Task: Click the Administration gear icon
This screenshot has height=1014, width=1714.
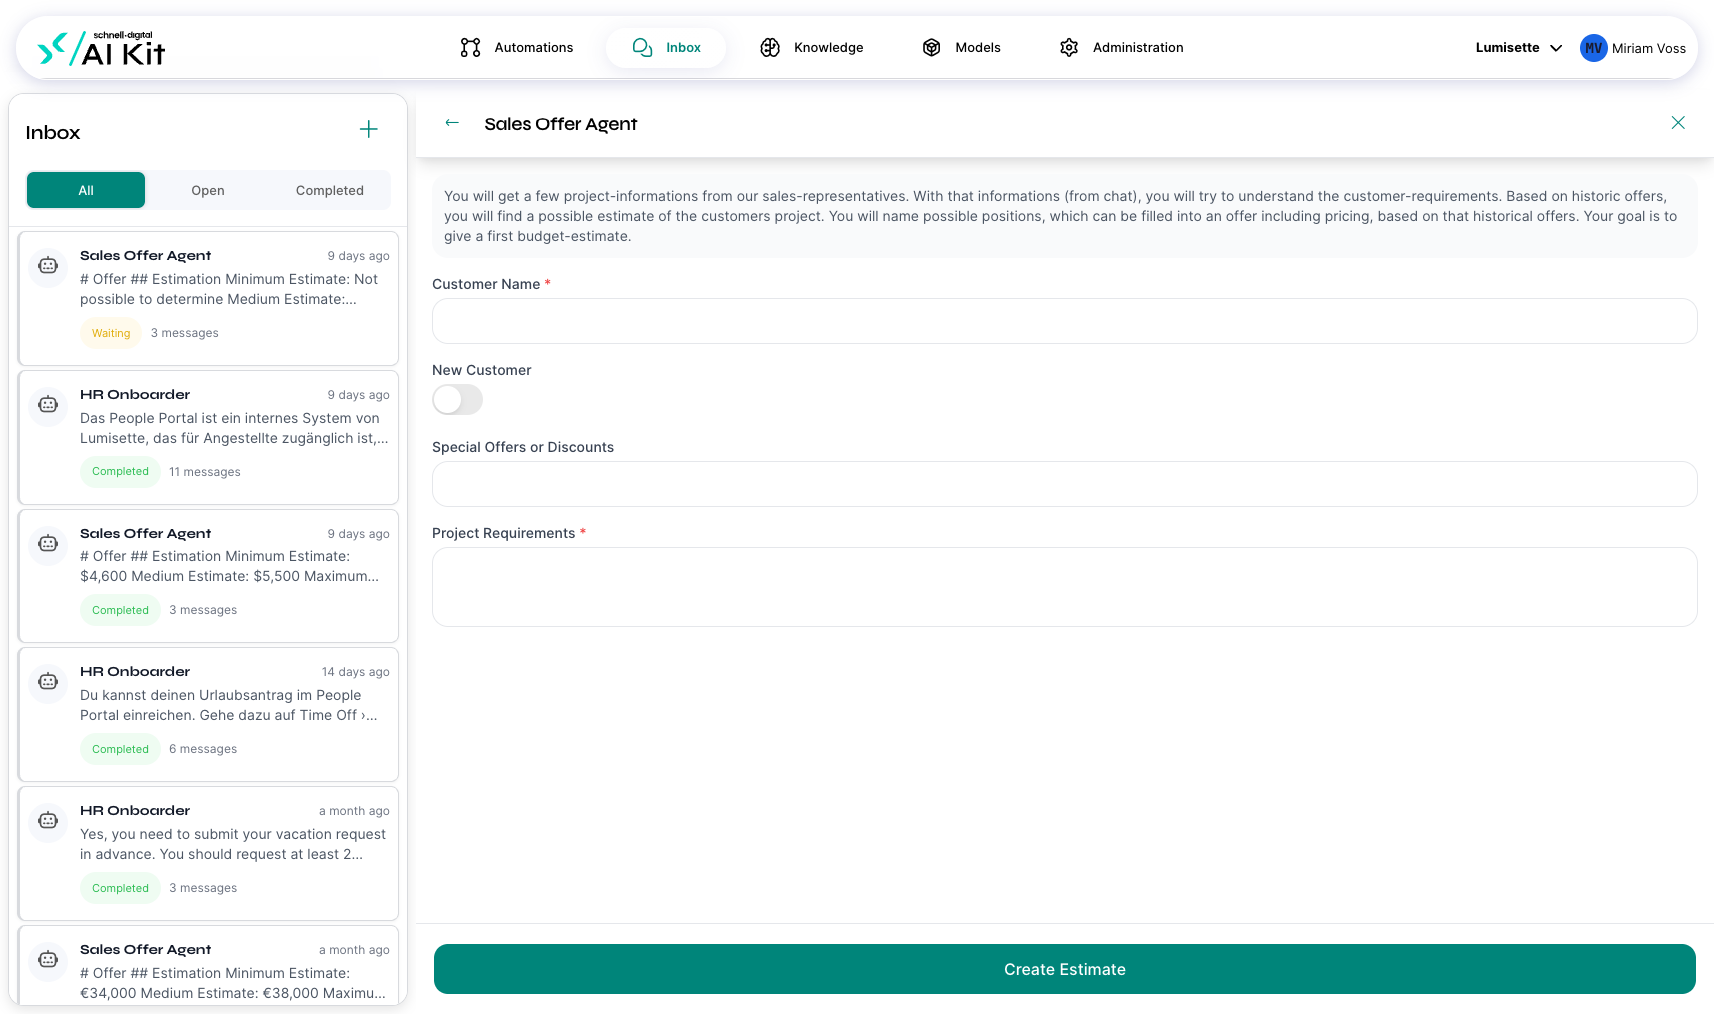Action: click(1069, 47)
